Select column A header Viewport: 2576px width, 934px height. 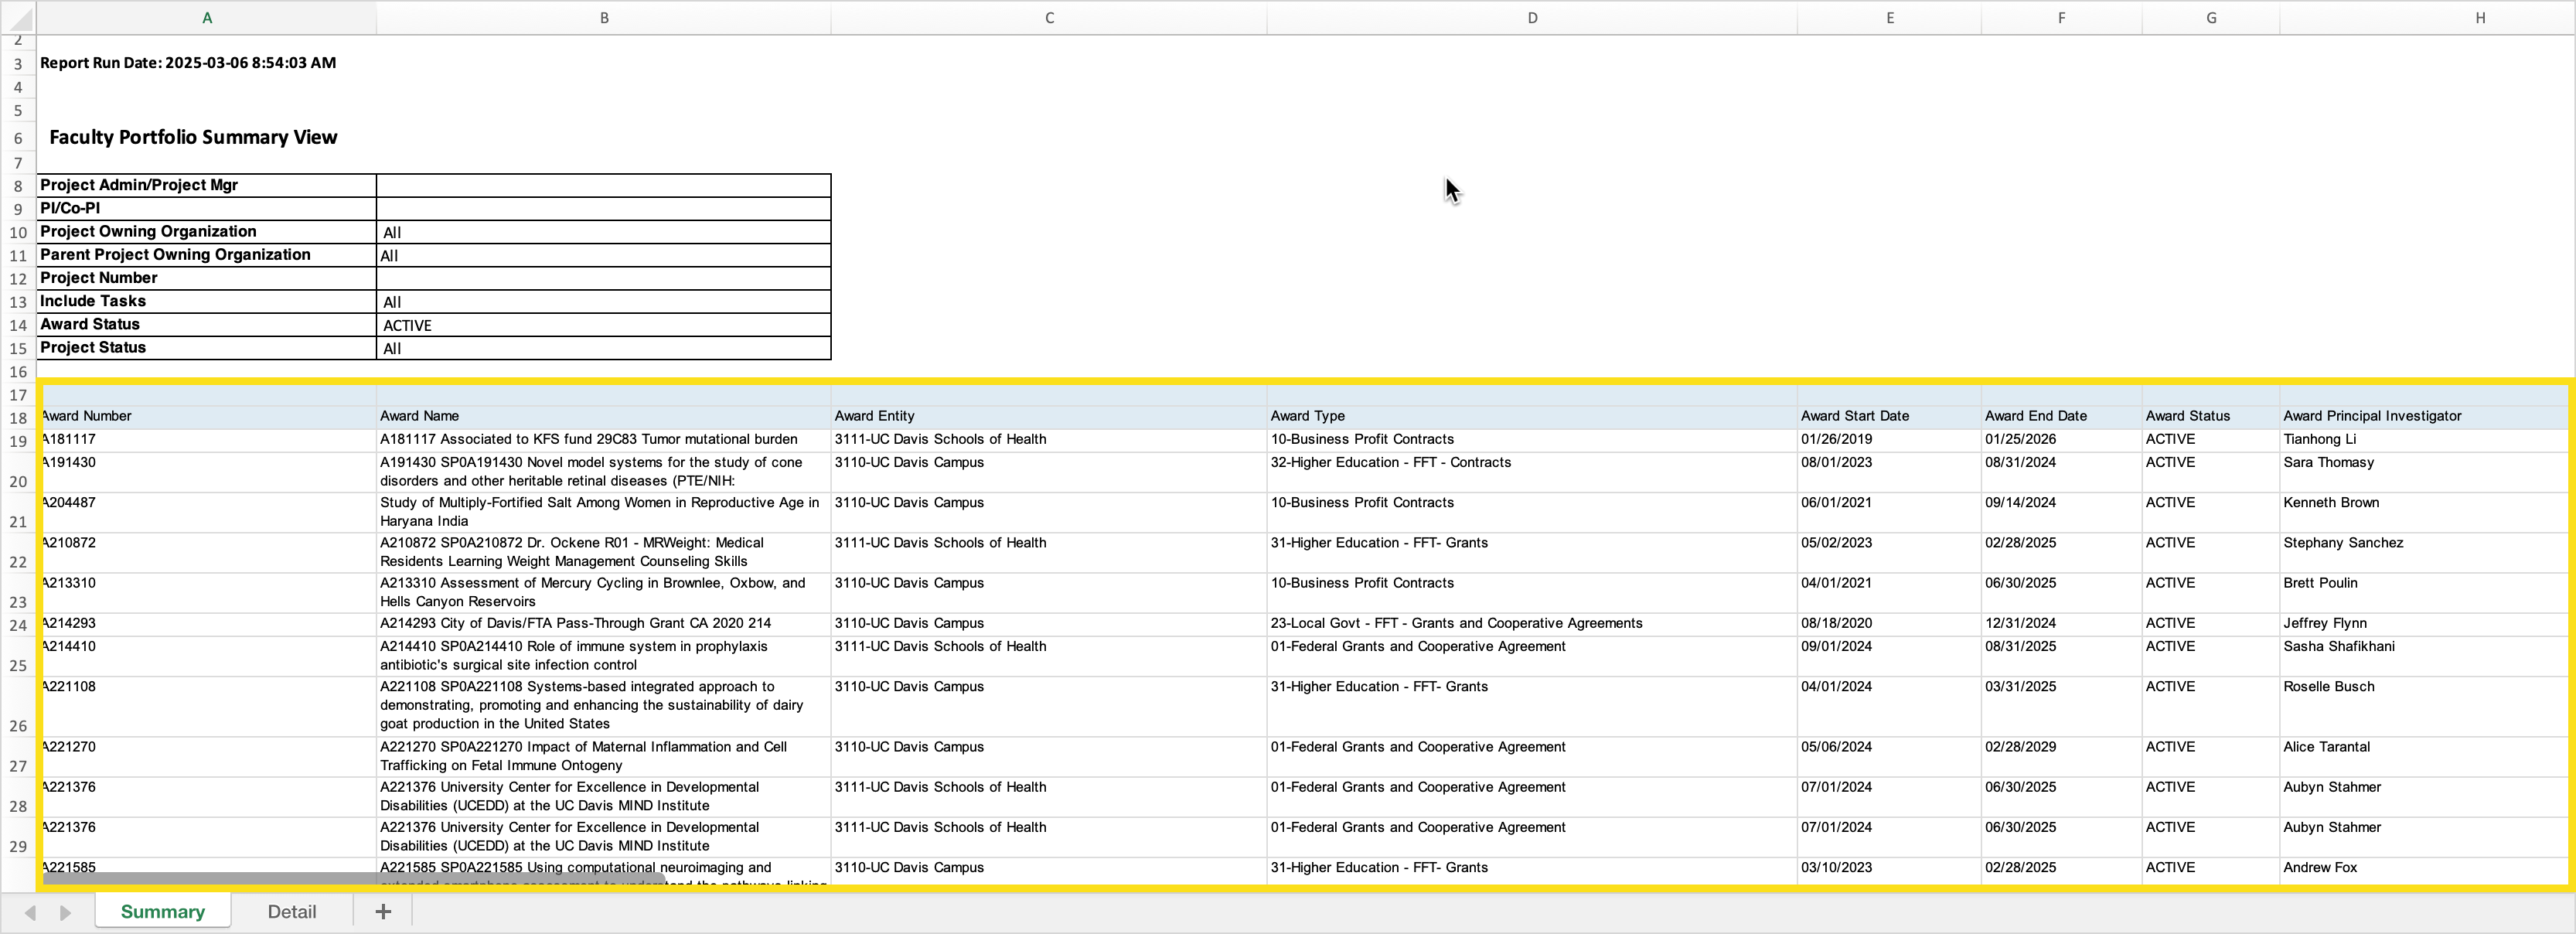click(x=206, y=18)
